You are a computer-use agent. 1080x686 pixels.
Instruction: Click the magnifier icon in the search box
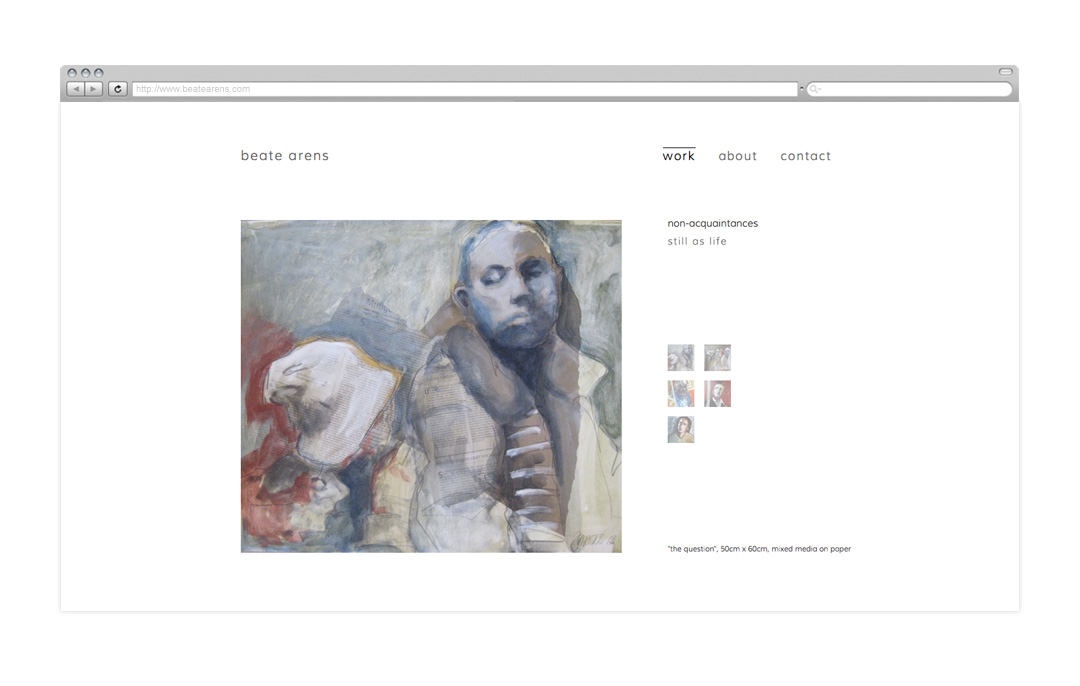(x=814, y=89)
